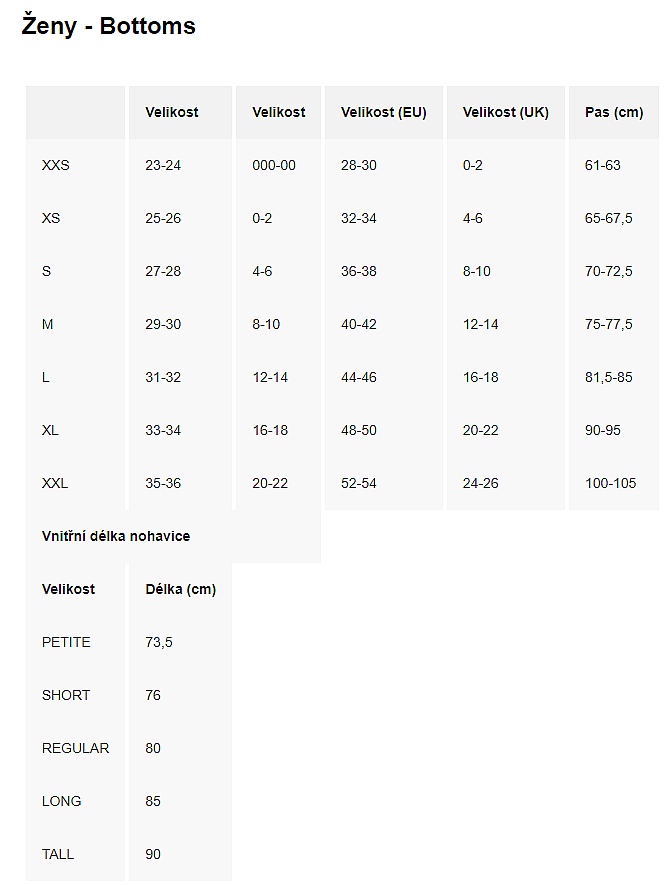Click the UK size cell 24-26

(480, 483)
